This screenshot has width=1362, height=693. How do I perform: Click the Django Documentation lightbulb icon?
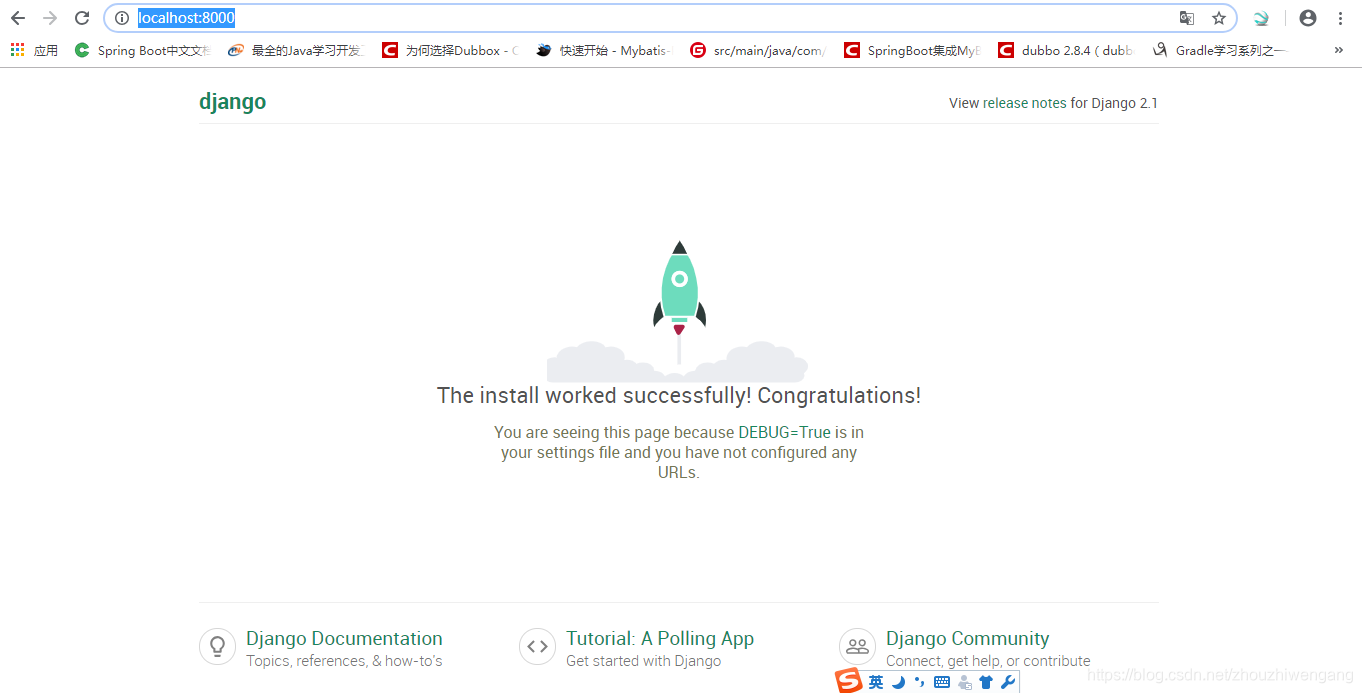click(217, 646)
